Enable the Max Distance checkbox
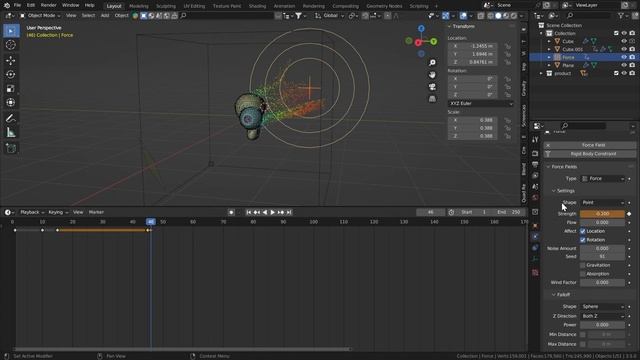 click(583, 344)
